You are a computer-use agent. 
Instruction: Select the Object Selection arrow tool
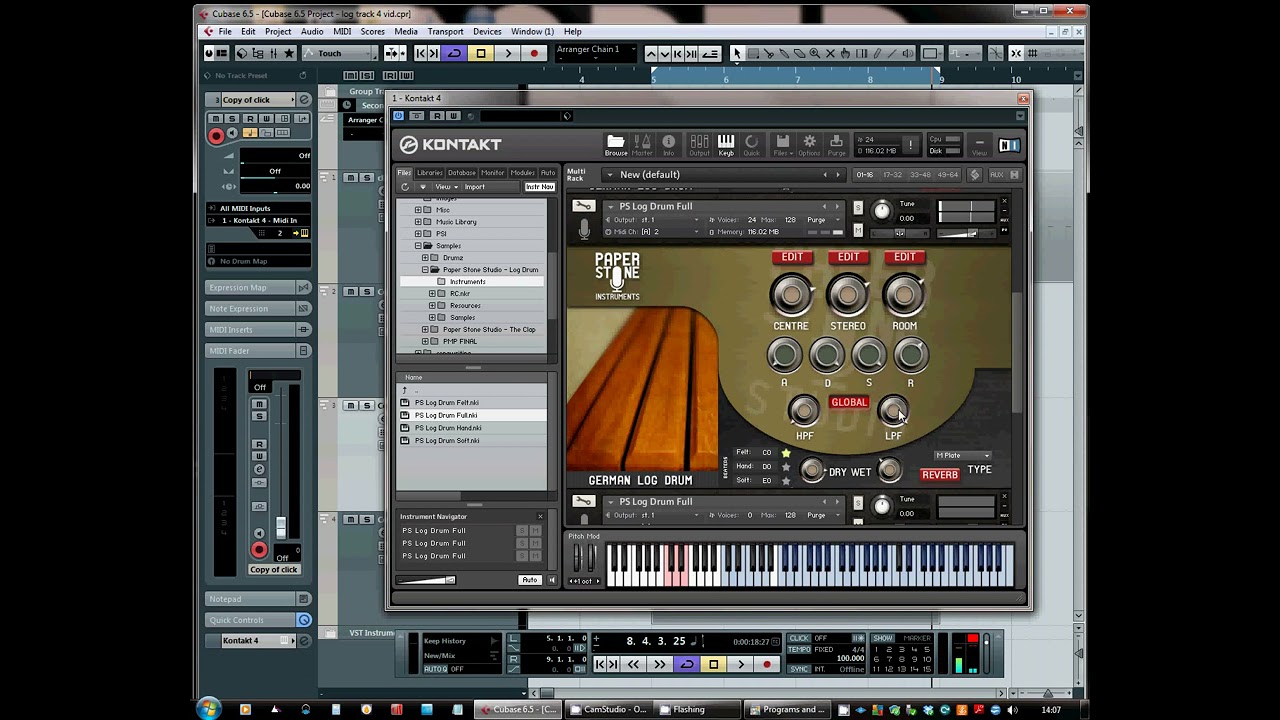pyautogui.click(x=737, y=53)
